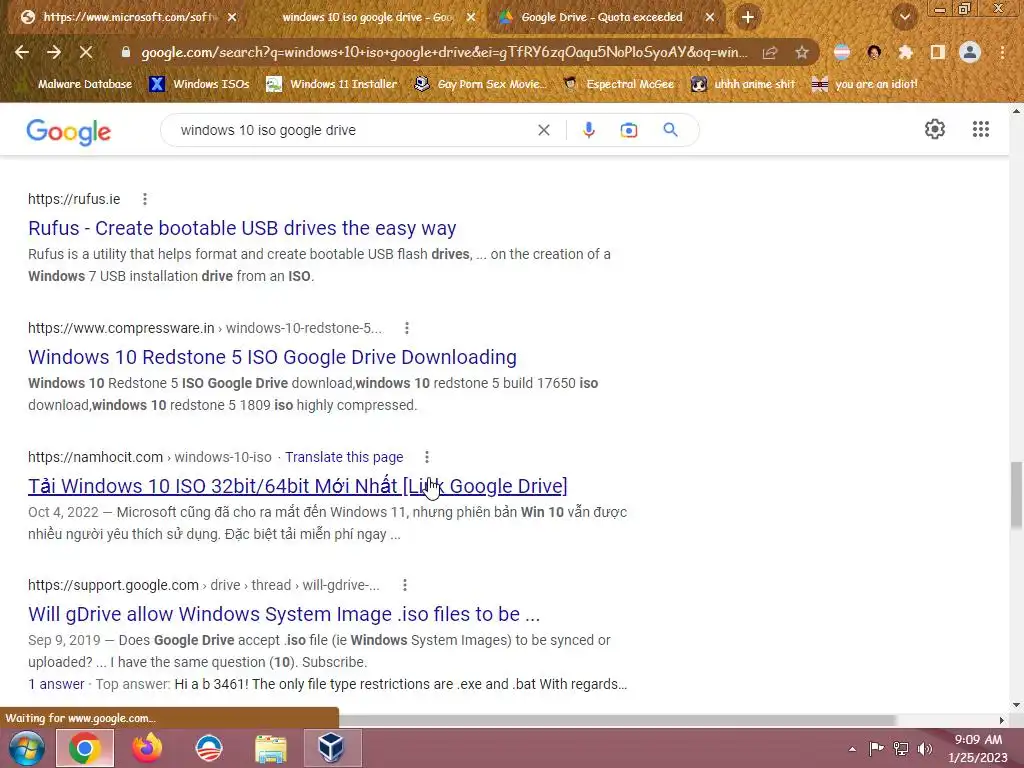The height and width of the screenshot is (768, 1024).
Task: Open the Chrome profile avatar
Action: [x=970, y=52]
